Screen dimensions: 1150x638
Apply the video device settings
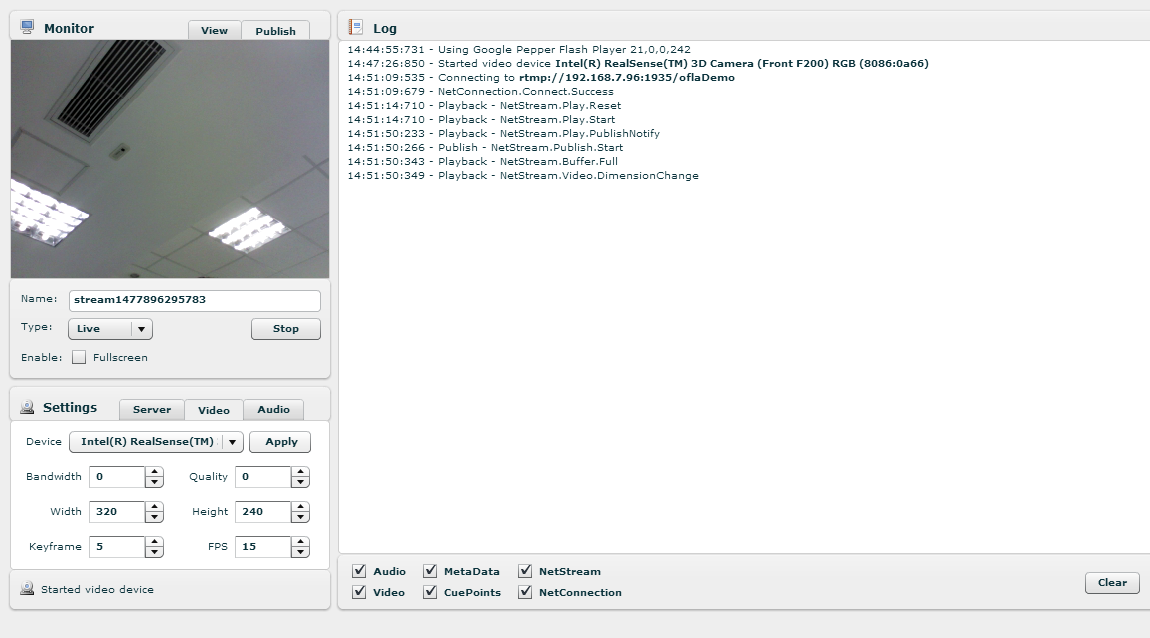(x=281, y=441)
